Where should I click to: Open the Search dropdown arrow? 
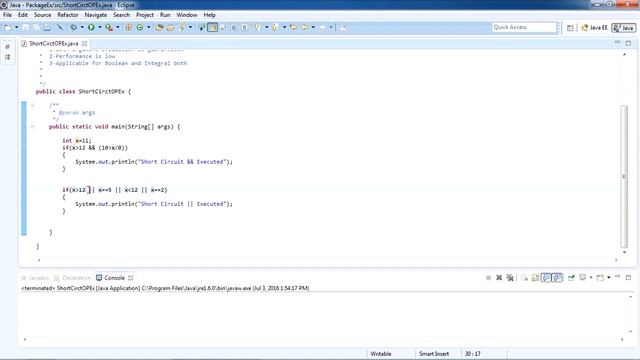[190, 27]
